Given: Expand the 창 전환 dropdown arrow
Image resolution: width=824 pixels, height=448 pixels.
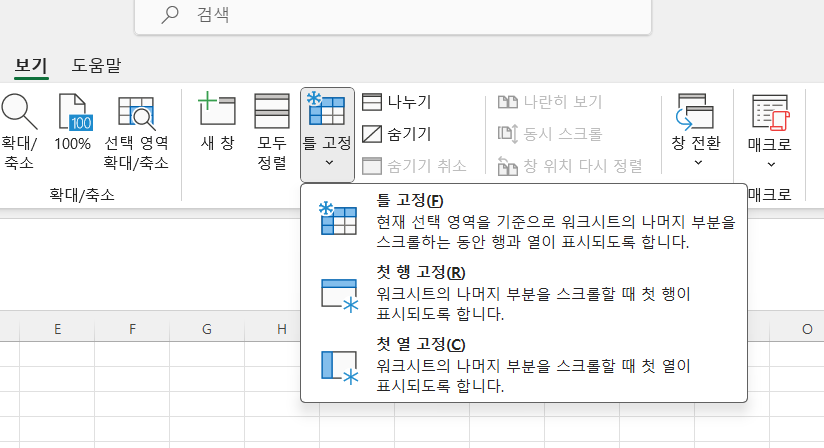Looking at the screenshot, I should click(x=698, y=163).
